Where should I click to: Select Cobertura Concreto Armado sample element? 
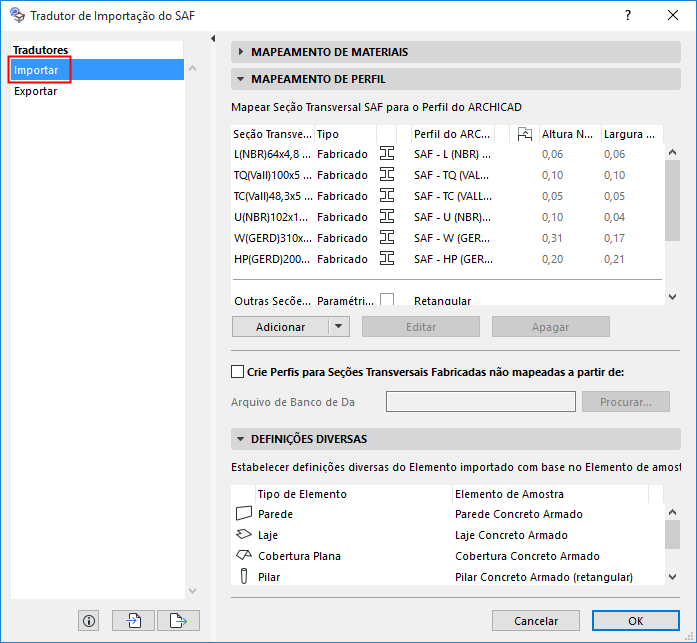click(x=527, y=556)
